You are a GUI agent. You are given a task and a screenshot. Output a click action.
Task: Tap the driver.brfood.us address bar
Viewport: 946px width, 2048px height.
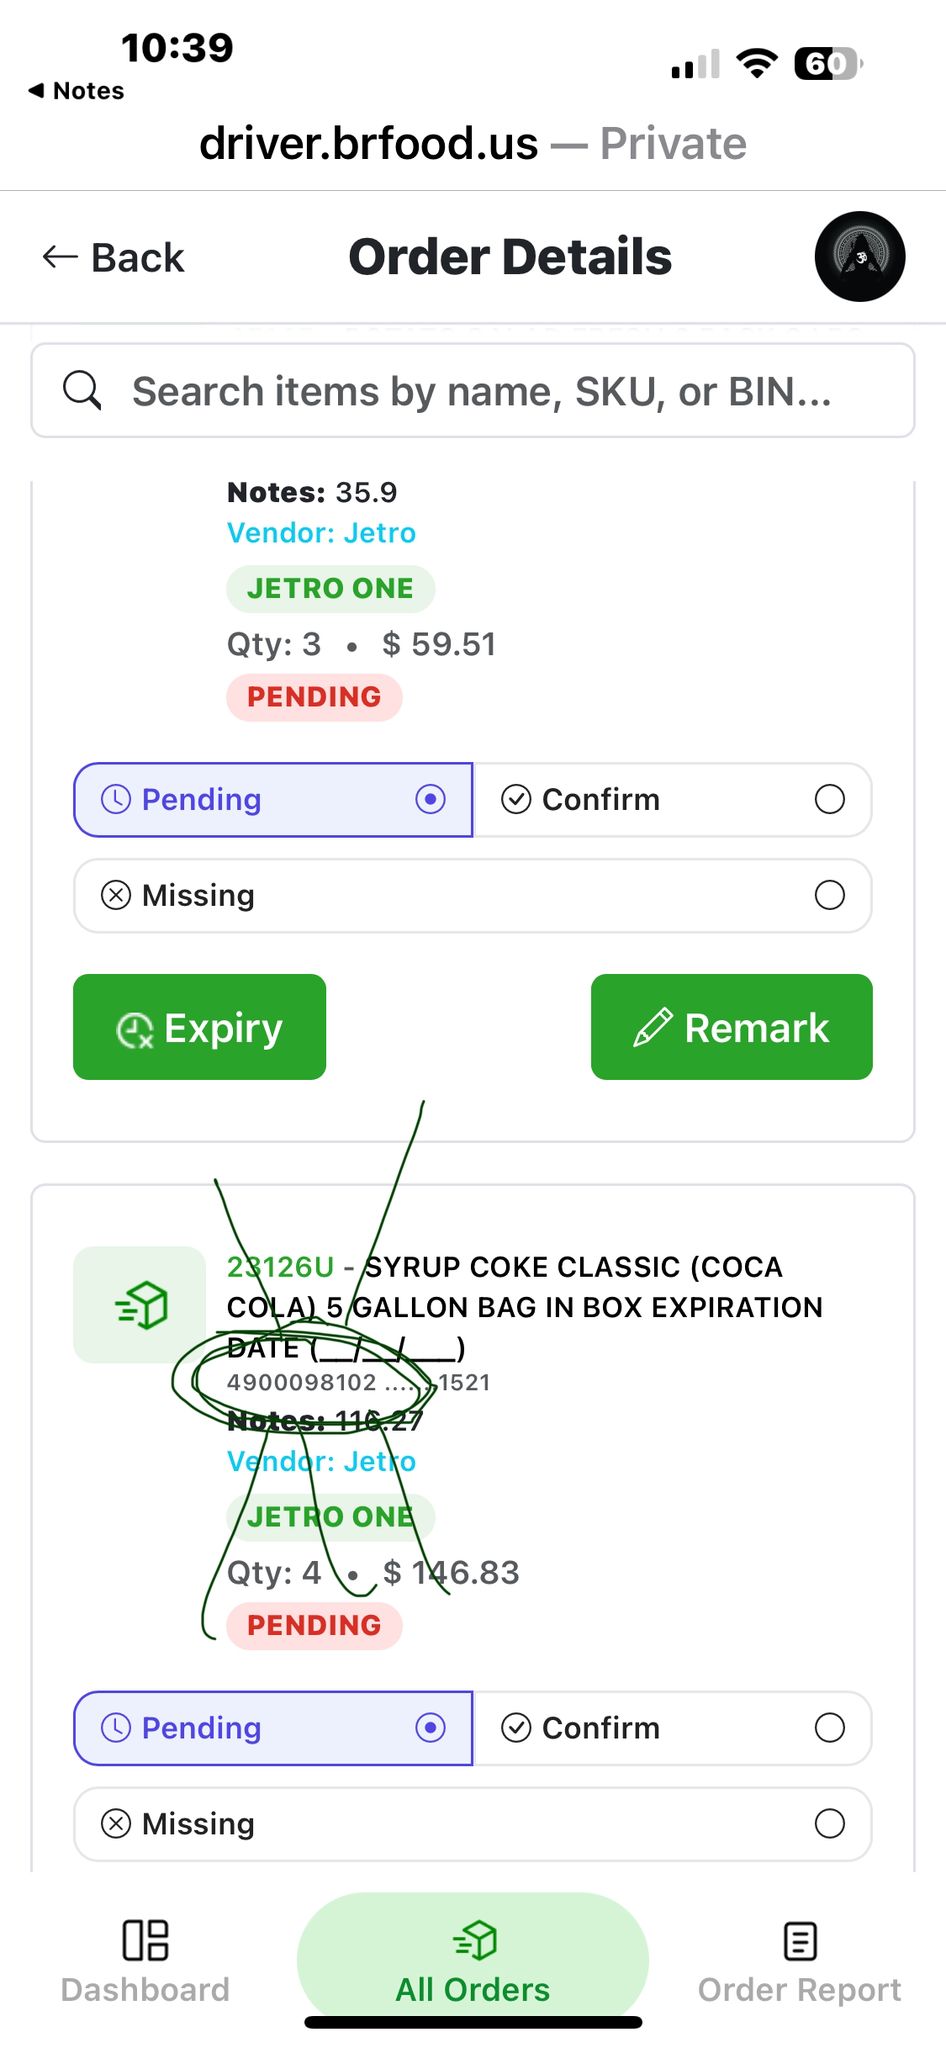coord(472,144)
